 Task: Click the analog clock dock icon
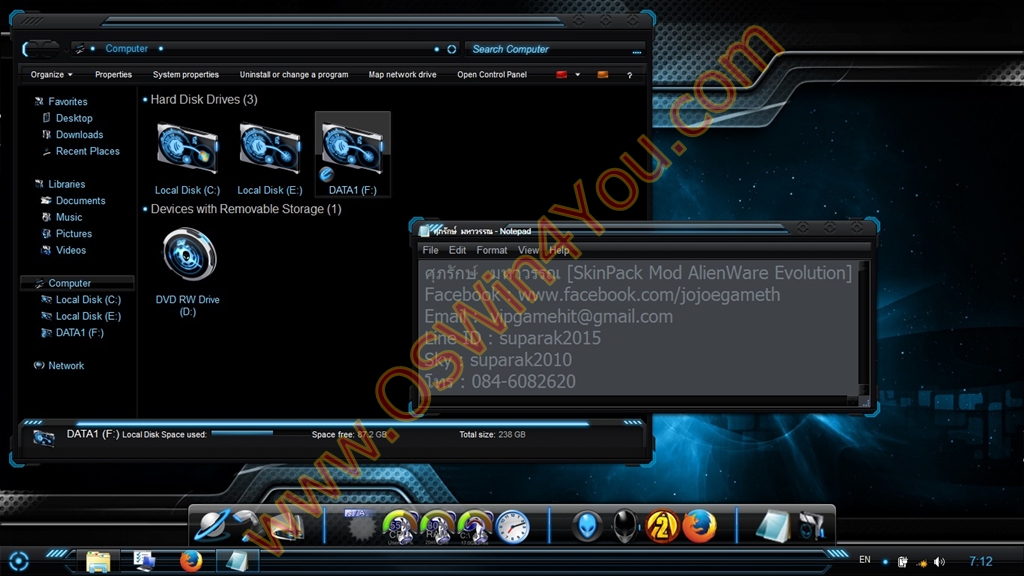click(513, 526)
